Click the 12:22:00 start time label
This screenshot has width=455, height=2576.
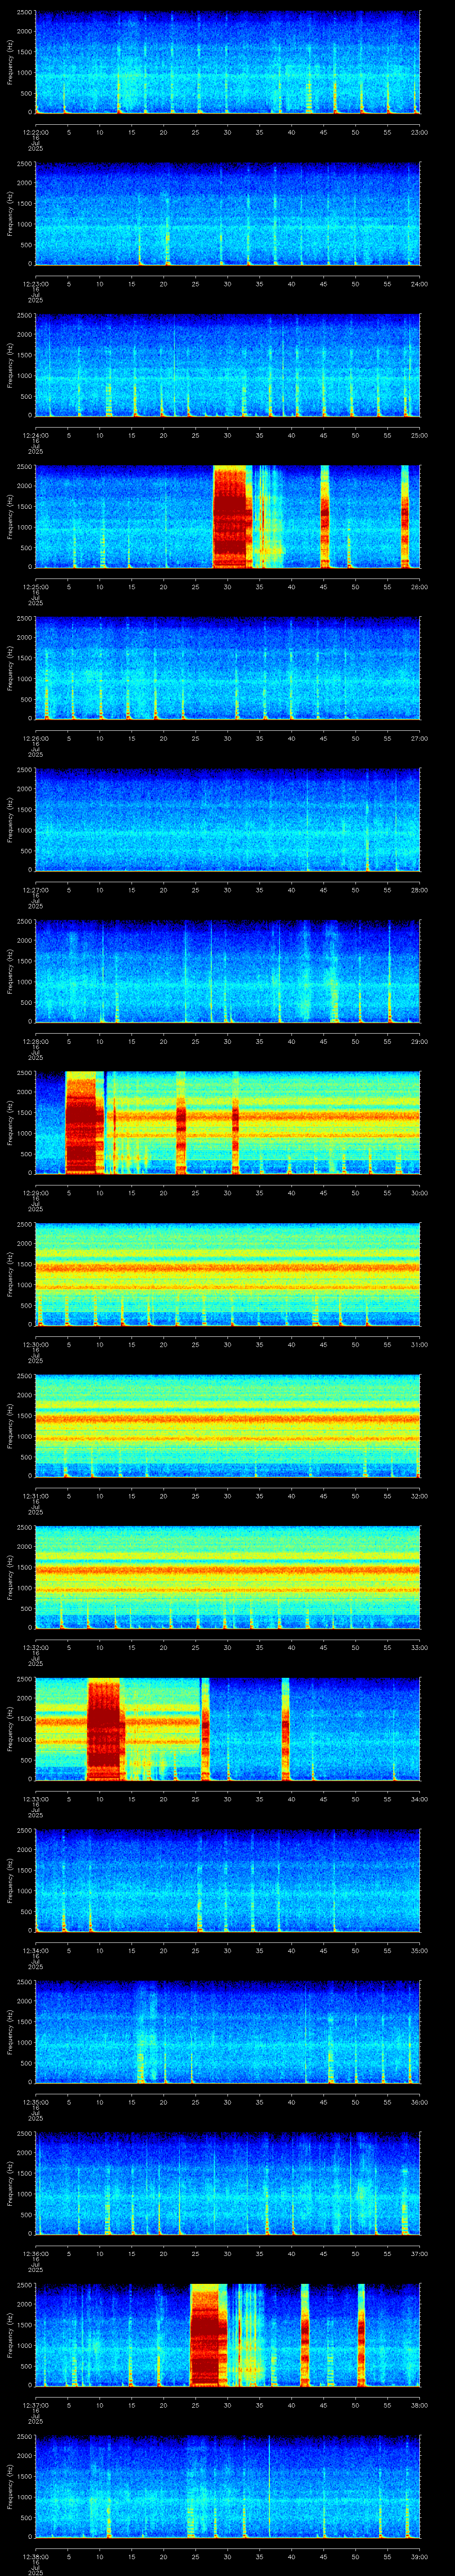[35, 132]
